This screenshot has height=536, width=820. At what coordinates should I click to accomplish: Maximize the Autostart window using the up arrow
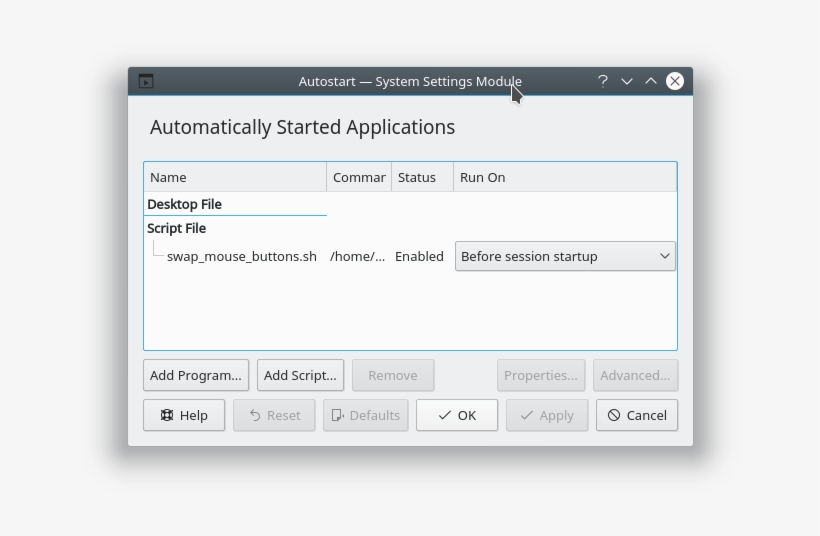click(651, 81)
